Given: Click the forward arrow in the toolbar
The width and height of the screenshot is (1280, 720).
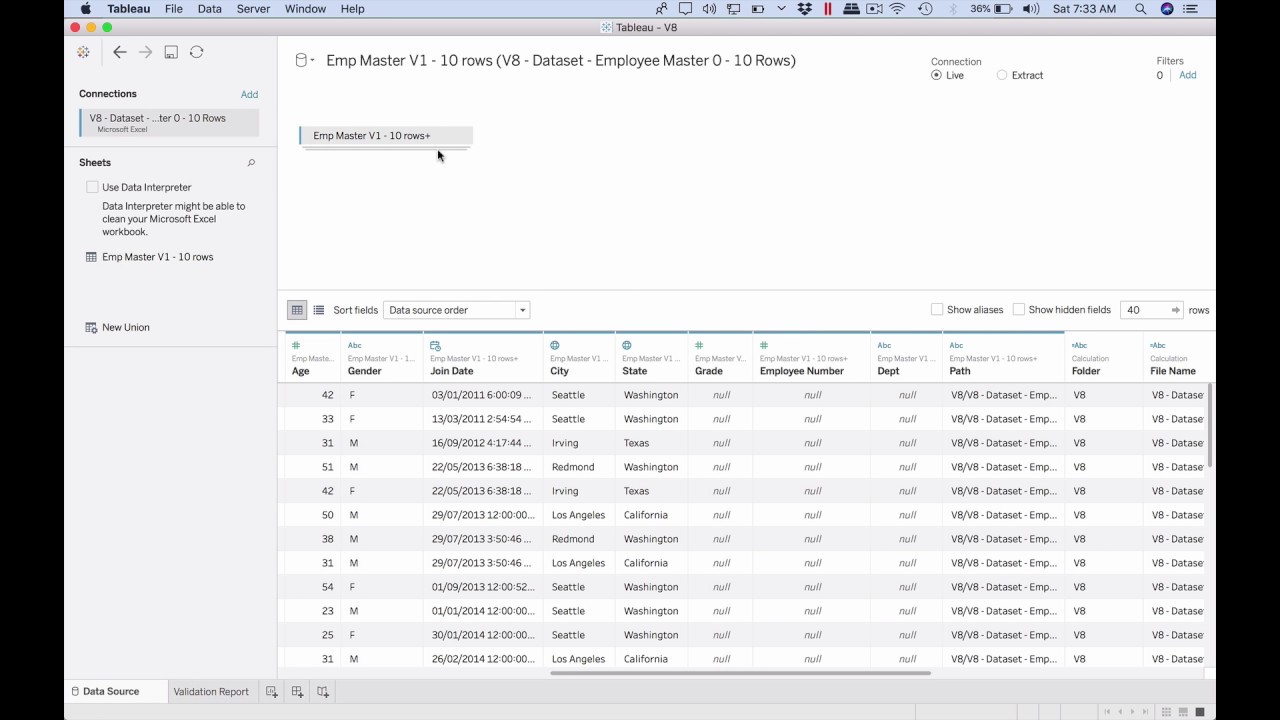Looking at the screenshot, I should pos(146,52).
